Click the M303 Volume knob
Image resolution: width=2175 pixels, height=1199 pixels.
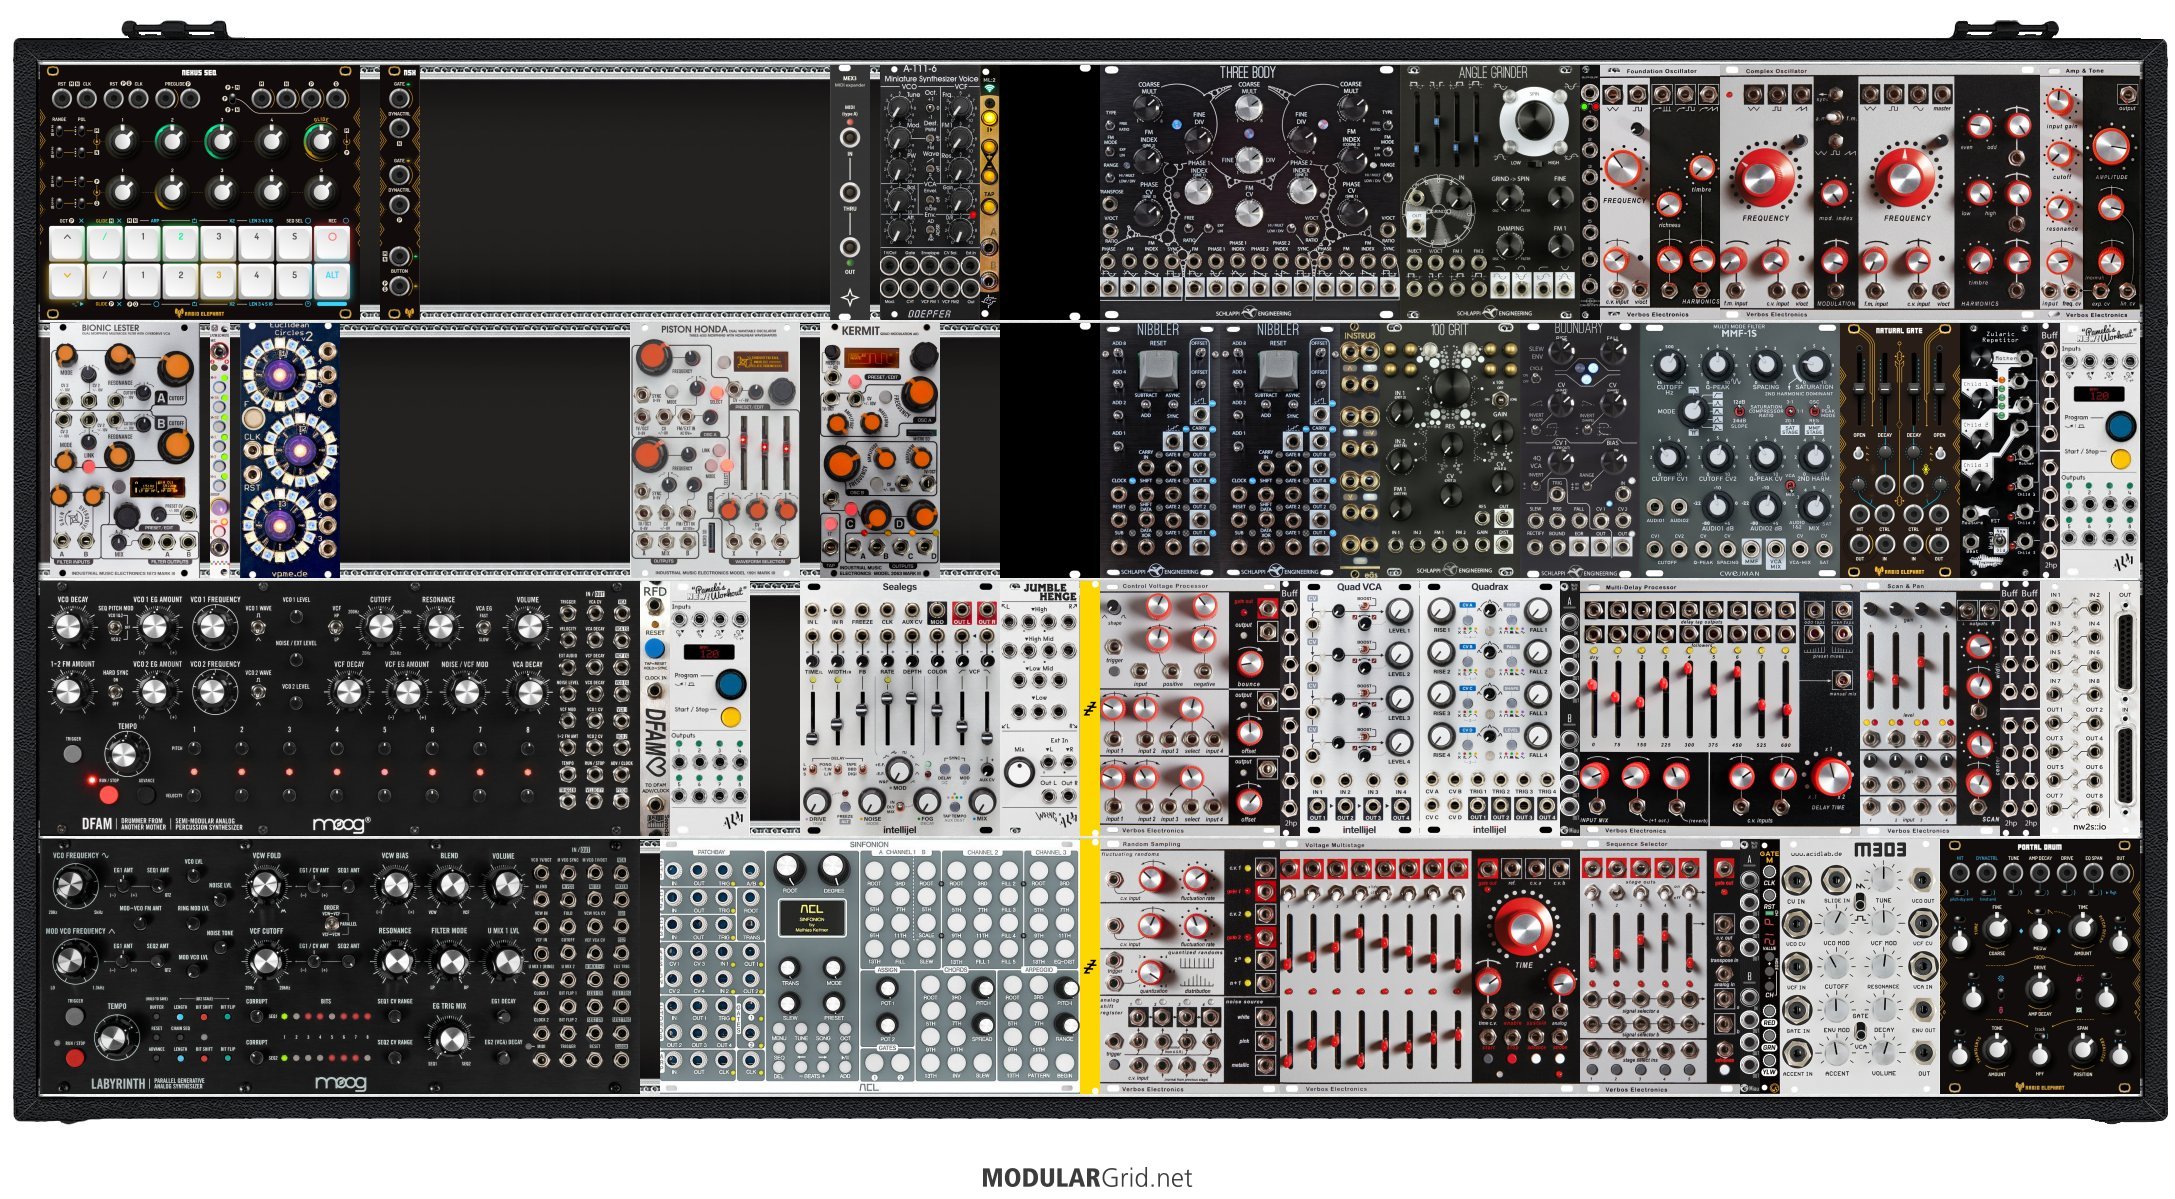pyautogui.click(x=1883, y=1051)
